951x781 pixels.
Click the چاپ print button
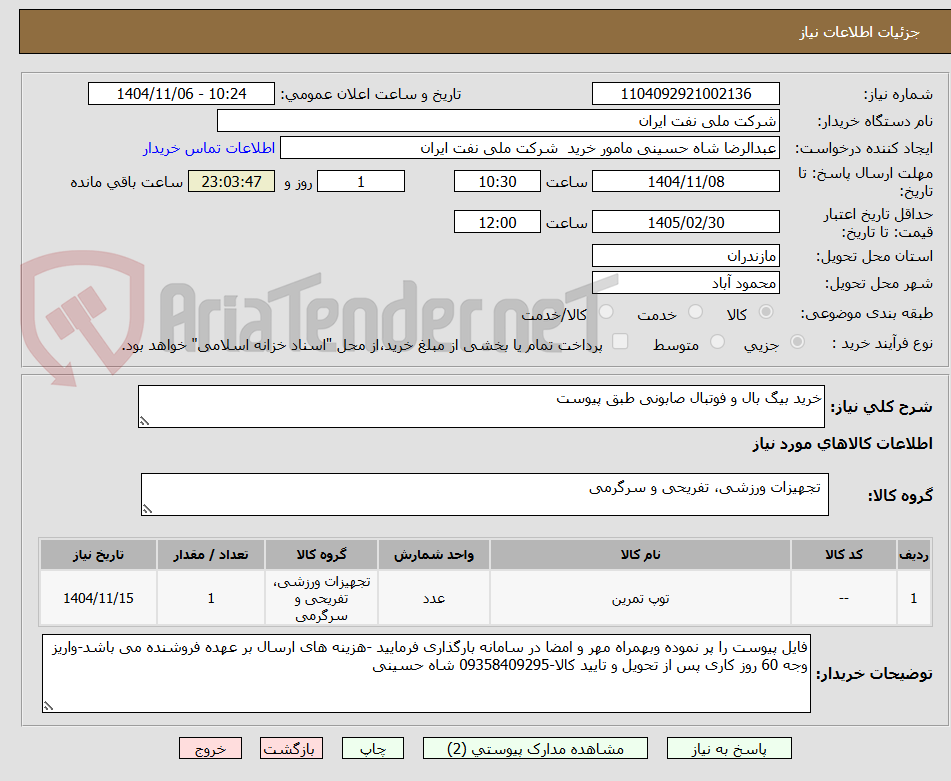(372, 748)
